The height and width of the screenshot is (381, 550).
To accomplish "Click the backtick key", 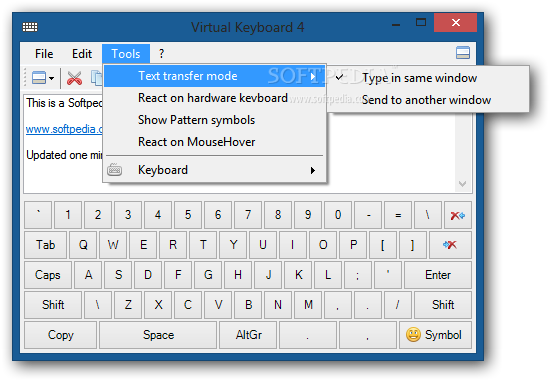I will click(38, 215).
